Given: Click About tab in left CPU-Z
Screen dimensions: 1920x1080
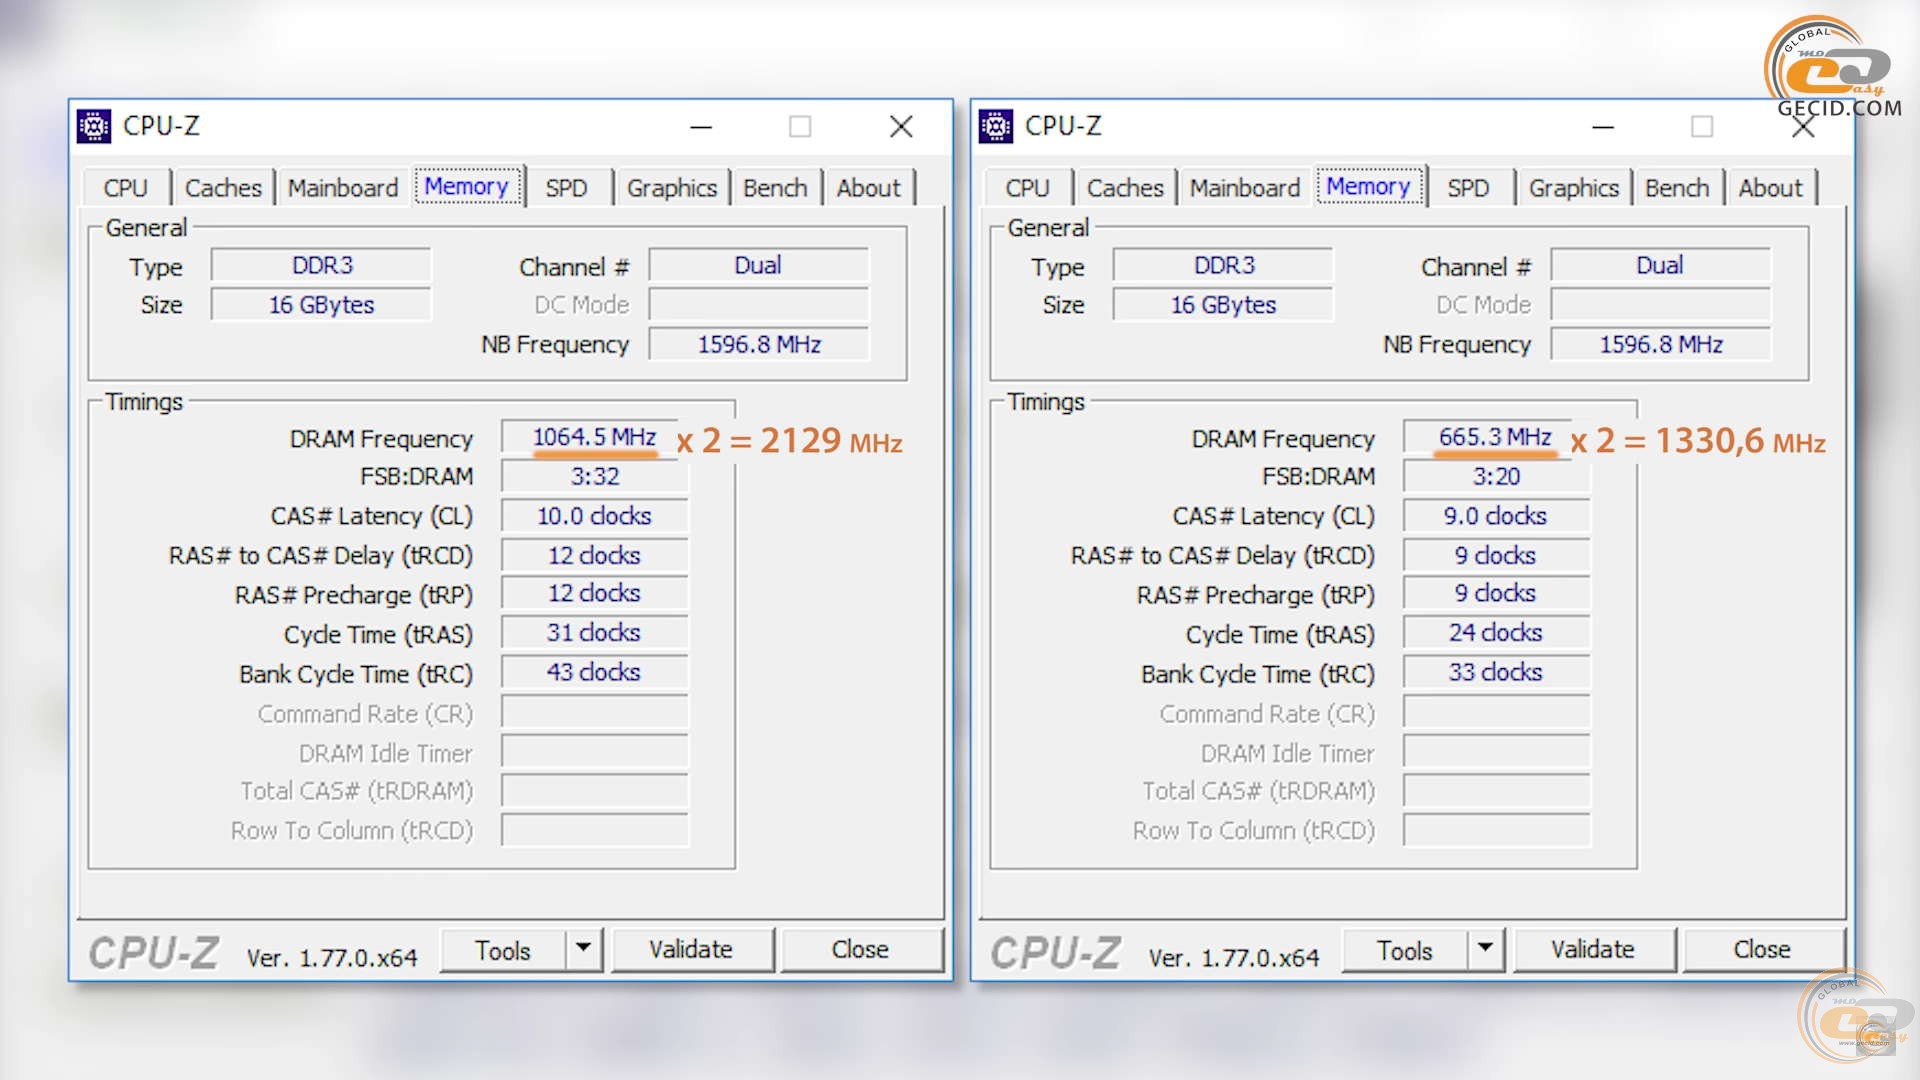Looking at the screenshot, I should pyautogui.click(x=870, y=187).
